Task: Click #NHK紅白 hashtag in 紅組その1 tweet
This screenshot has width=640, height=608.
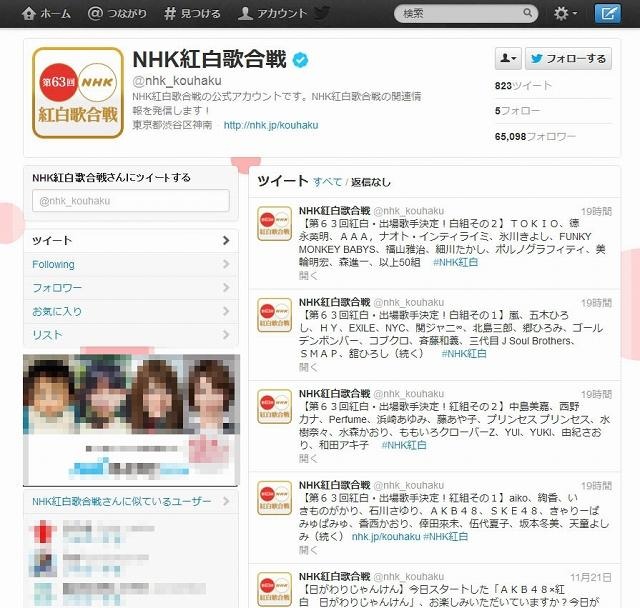Action: click(x=446, y=536)
